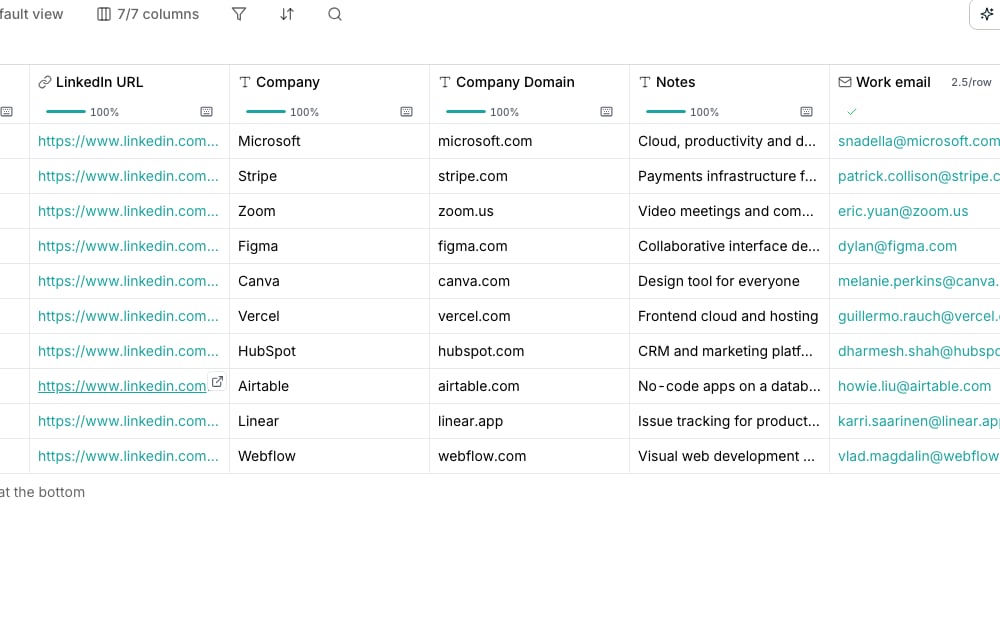The height and width of the screenshot is (620, 1000).
Task: Click email howie.liu@airtable.com
Action: coord(915,386)
